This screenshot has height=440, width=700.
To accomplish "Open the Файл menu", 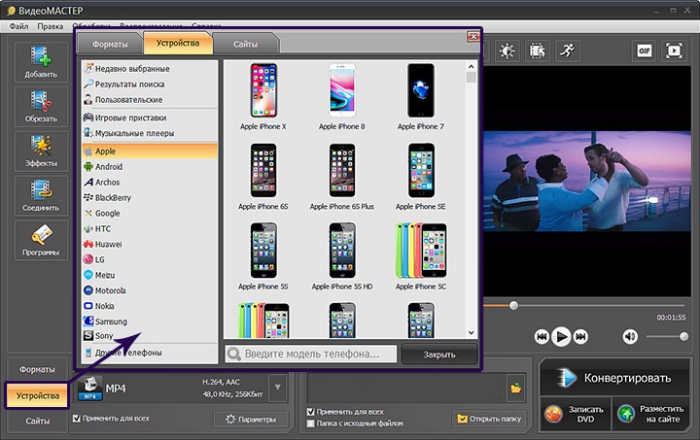I will tap(19, 26).
